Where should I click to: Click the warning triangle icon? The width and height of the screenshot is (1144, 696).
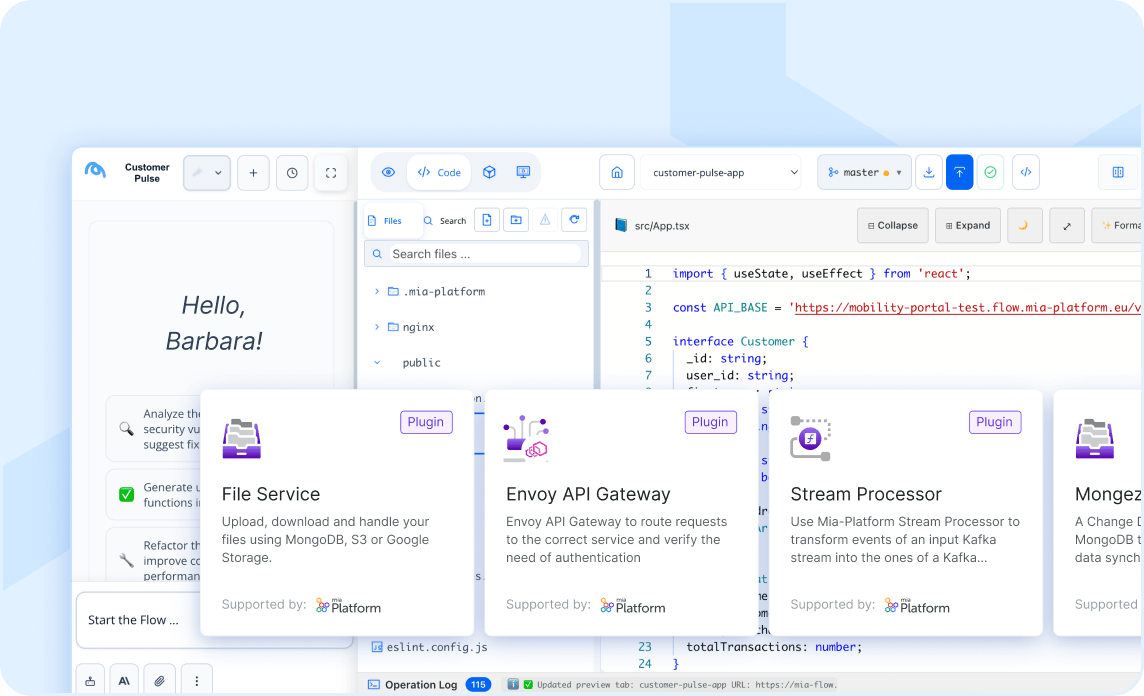[x=545, y=220]
